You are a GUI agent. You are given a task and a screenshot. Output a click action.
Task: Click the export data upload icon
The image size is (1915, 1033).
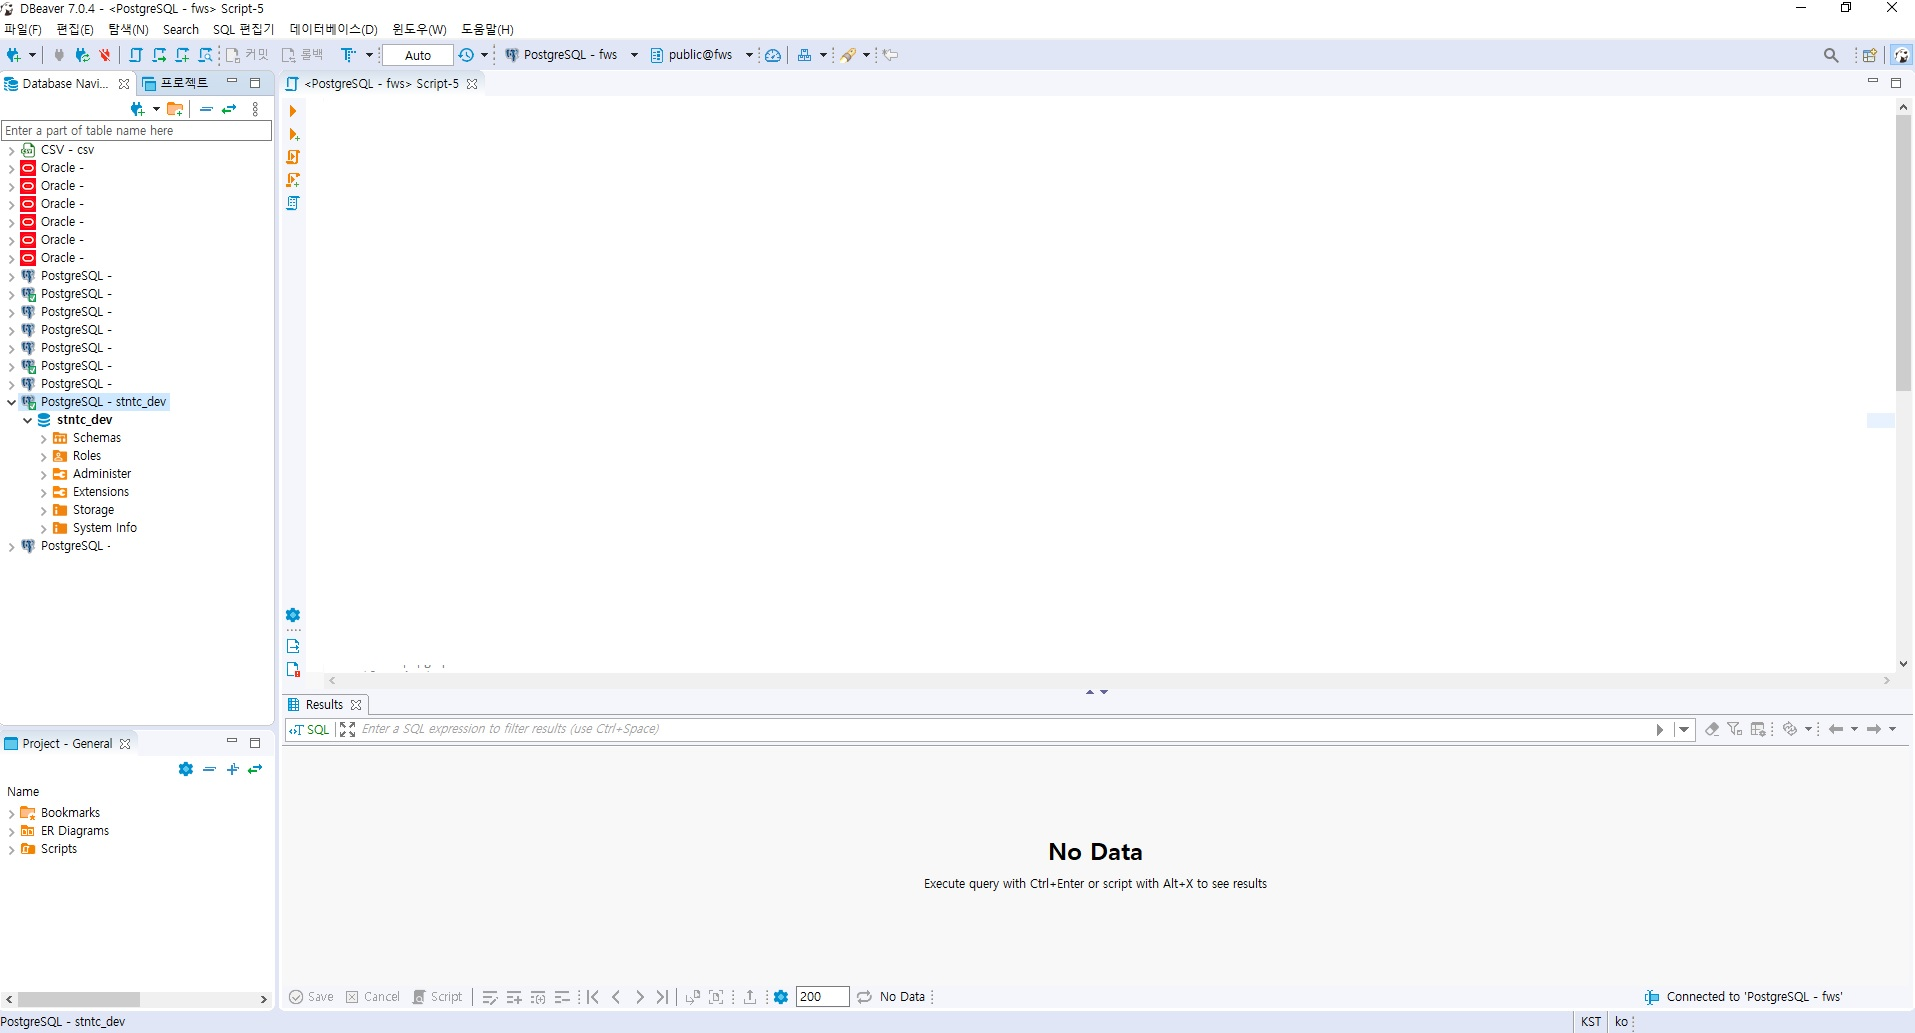coord(750,997)
